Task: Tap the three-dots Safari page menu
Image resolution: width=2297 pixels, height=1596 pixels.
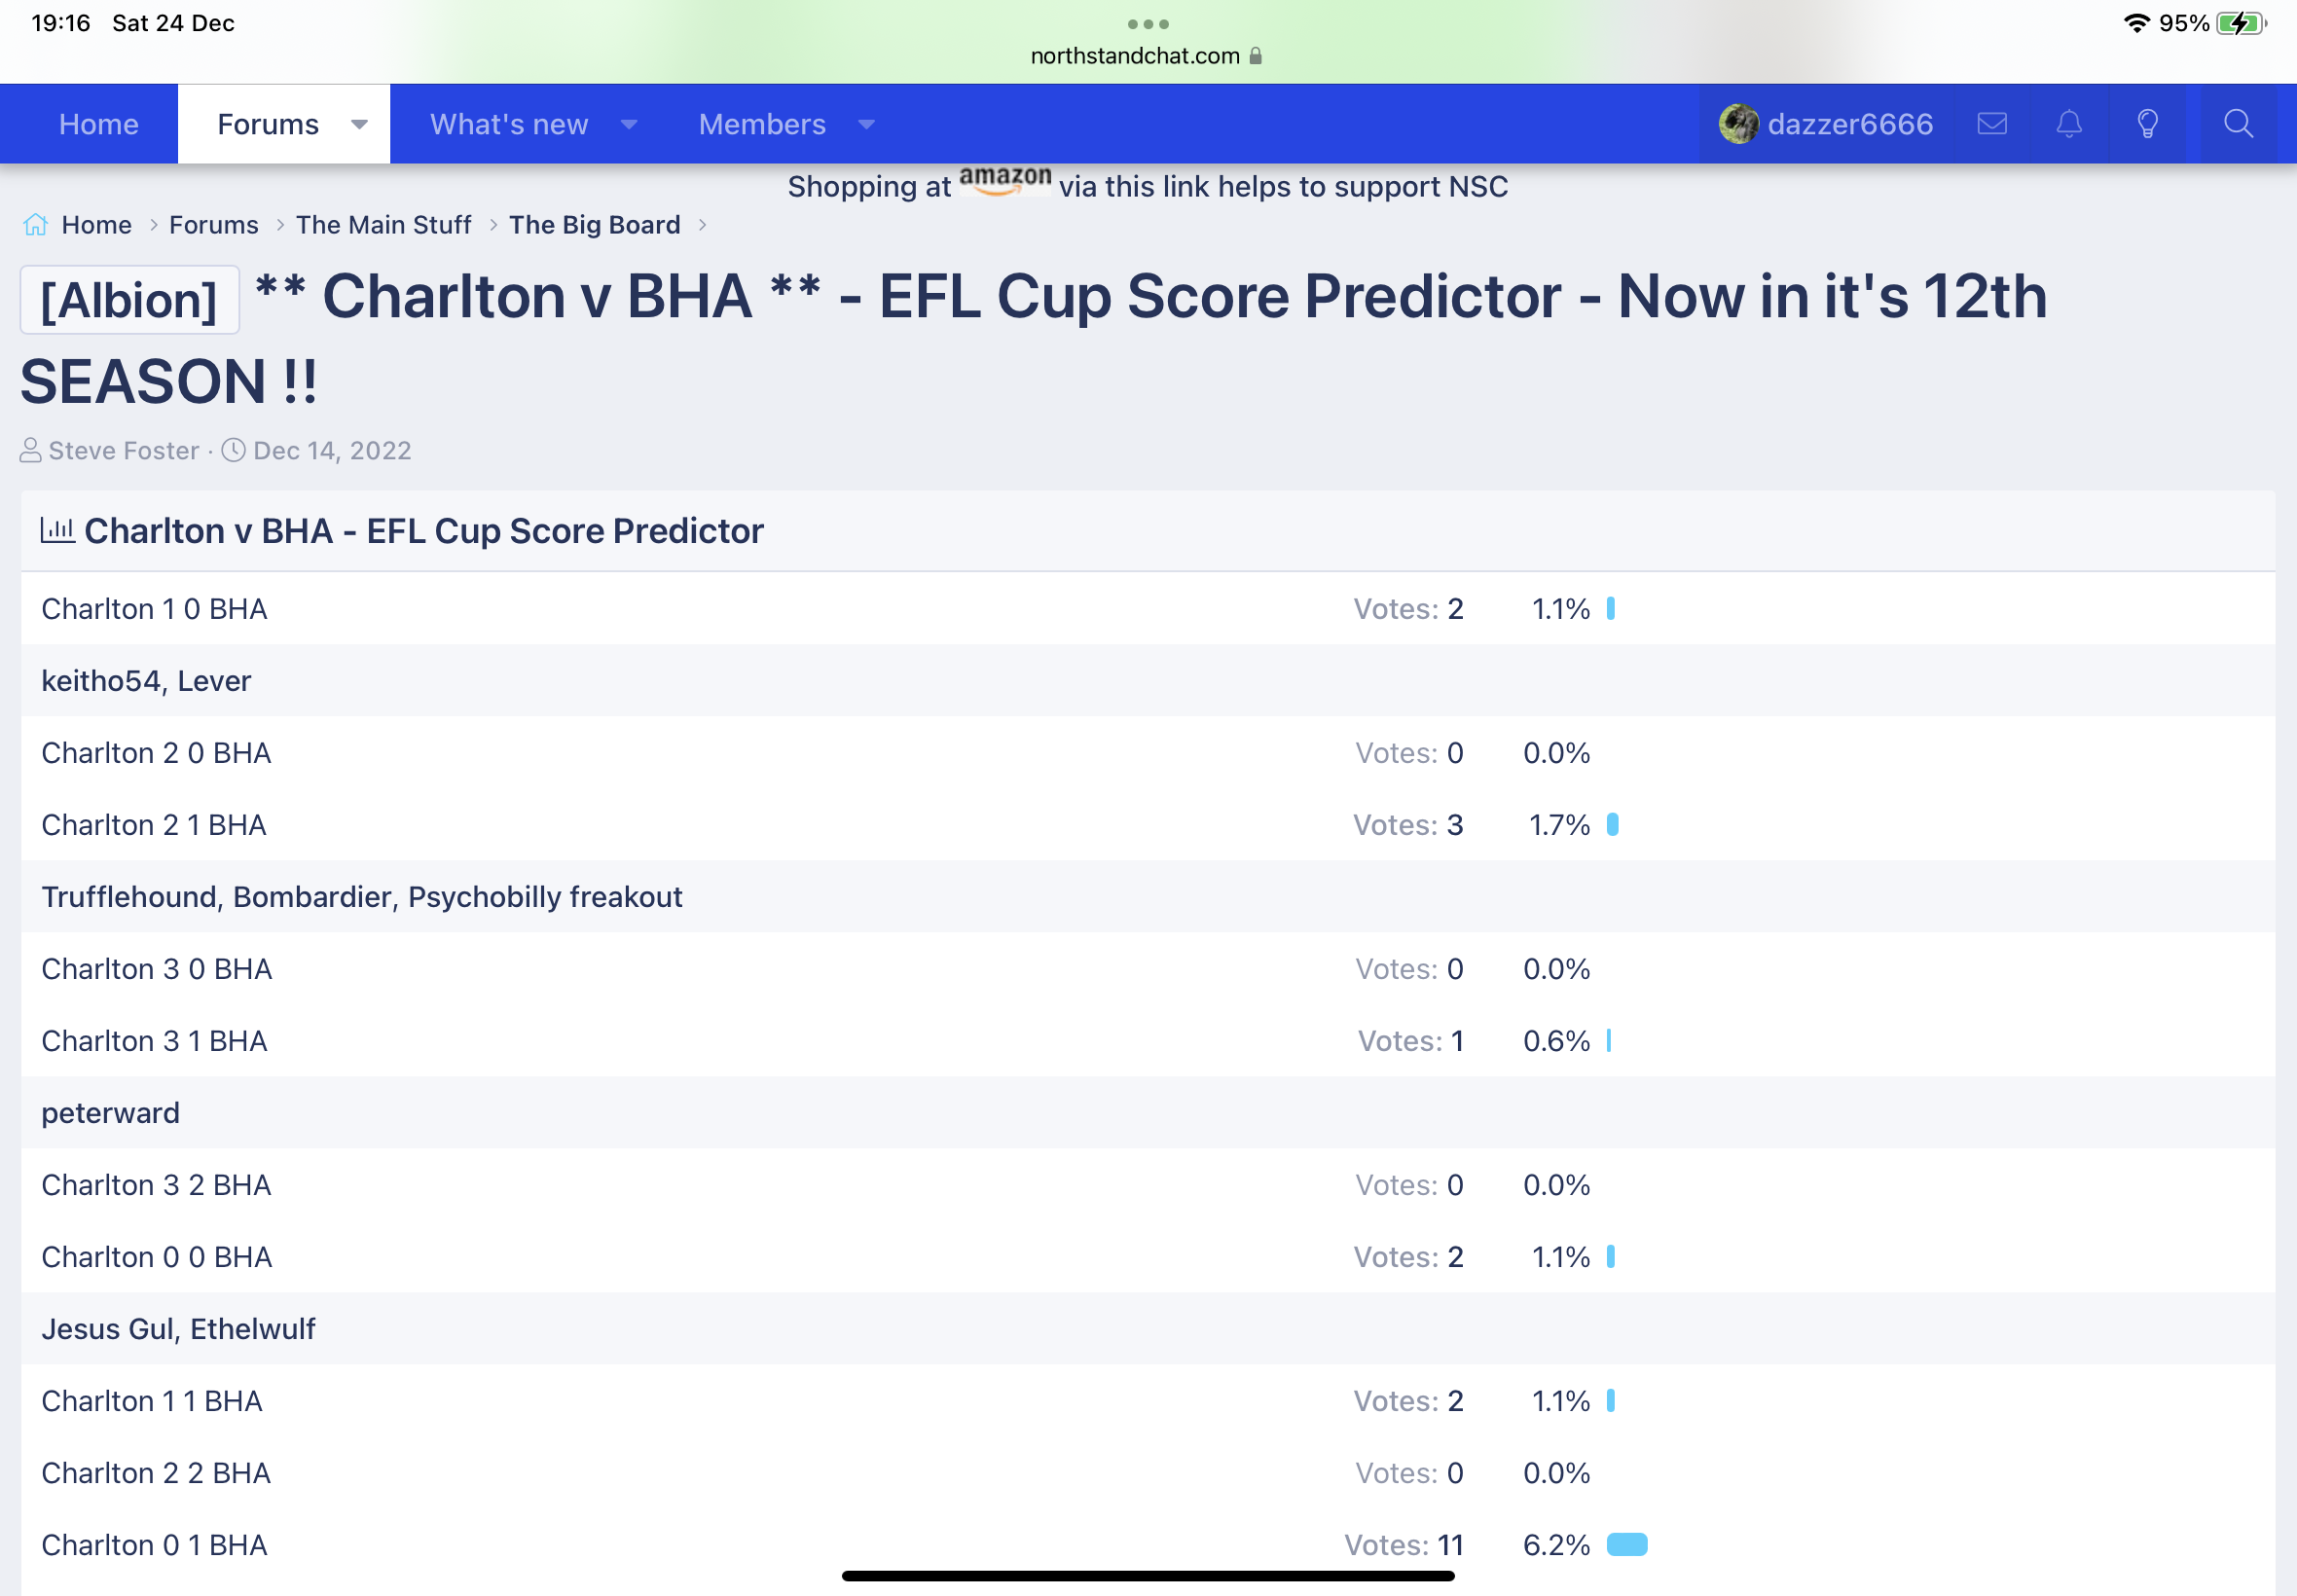Action: [x=1148, y=23]
